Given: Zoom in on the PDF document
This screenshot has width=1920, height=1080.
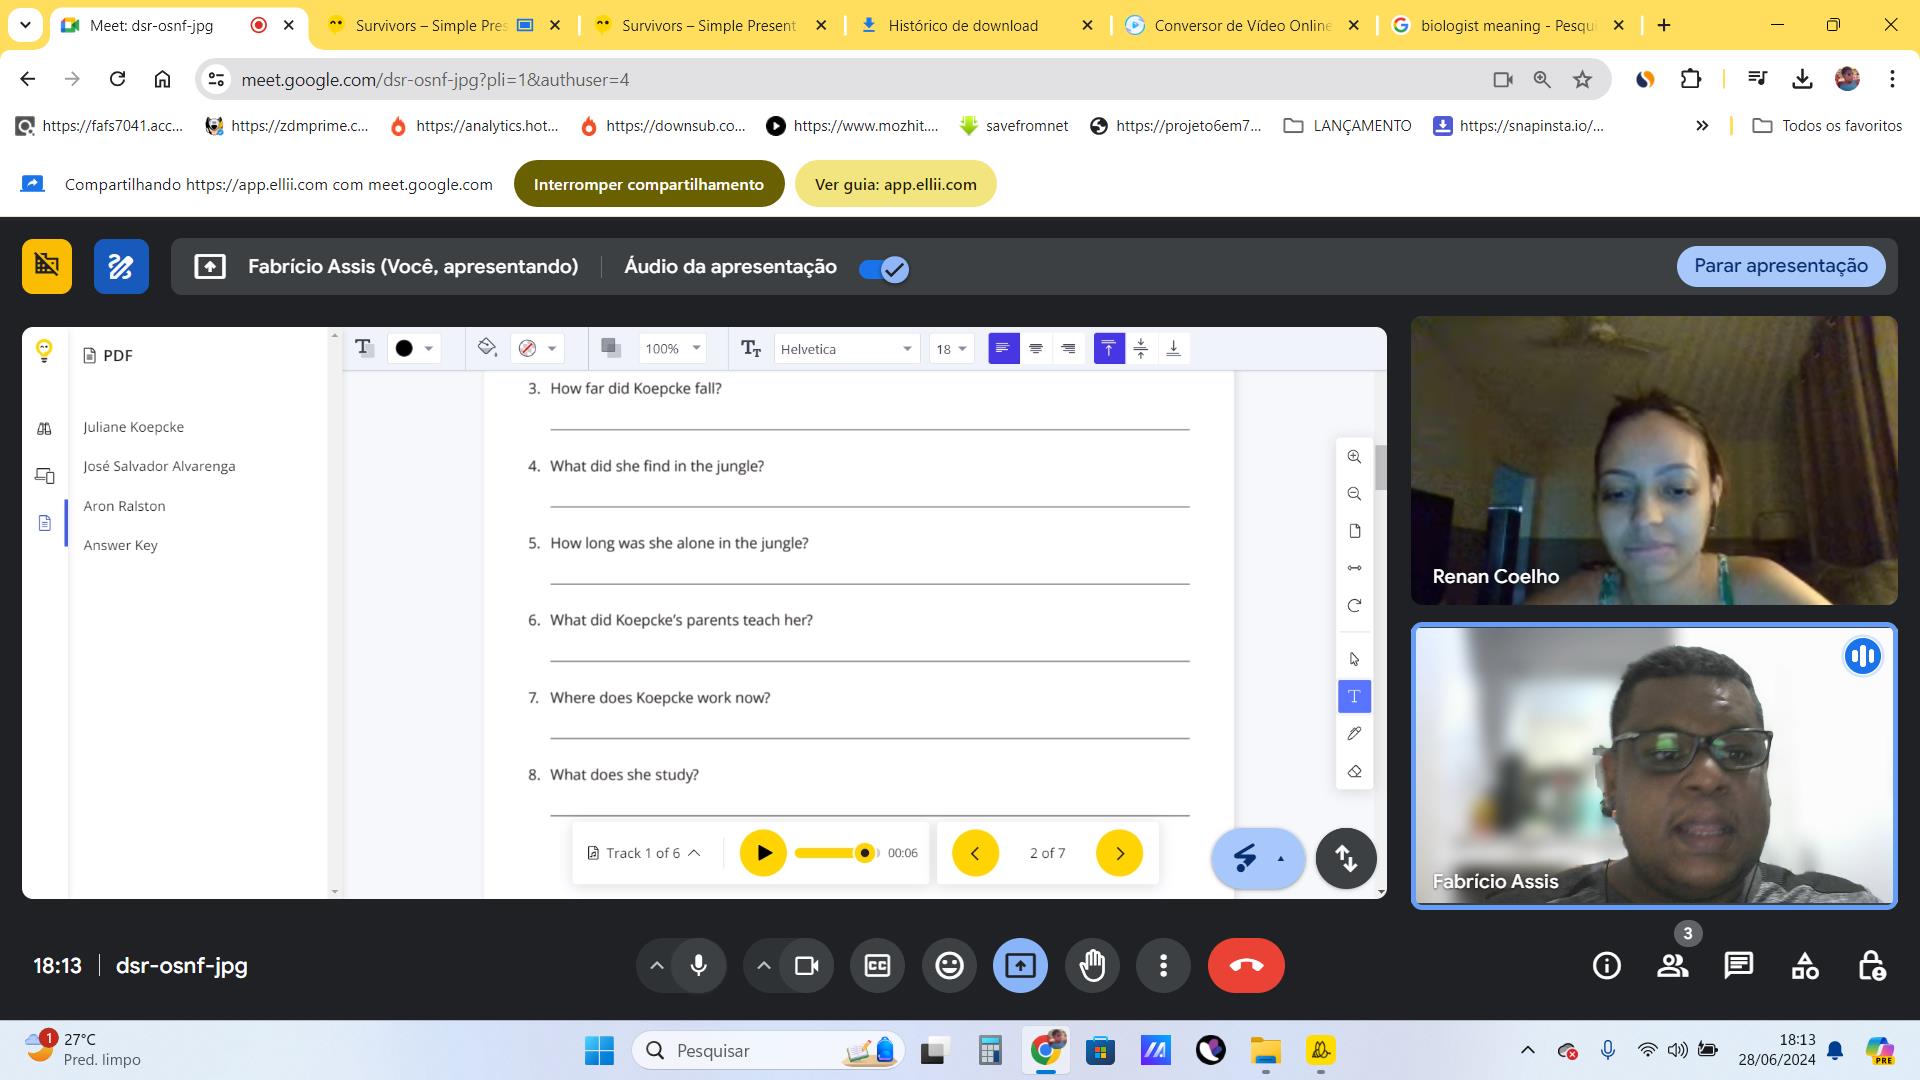Looking at the screenshot, I should [x=1354, y=457].
